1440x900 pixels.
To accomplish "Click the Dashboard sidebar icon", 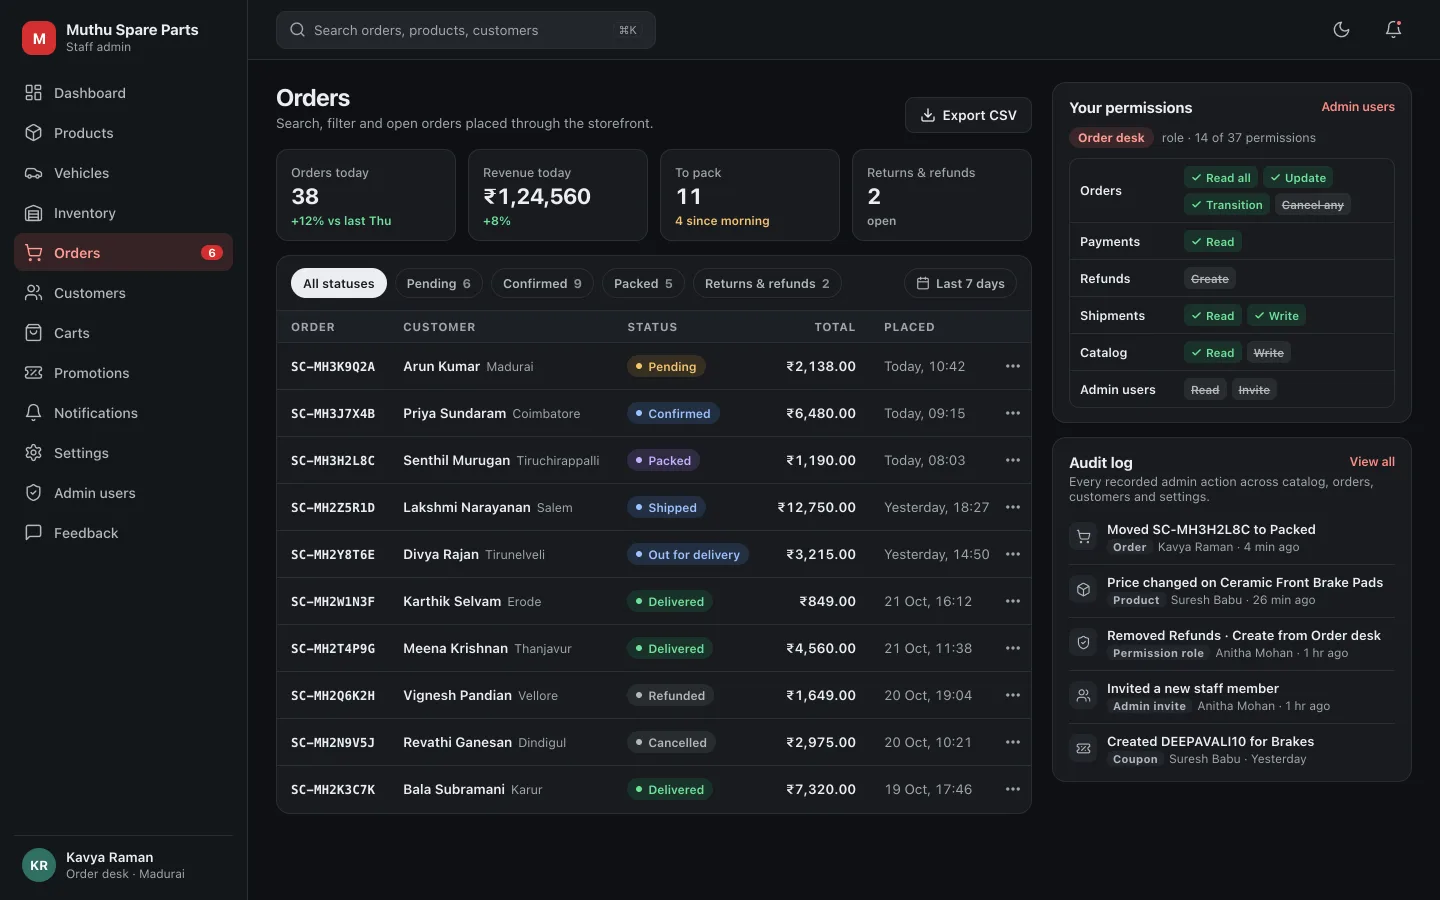I will [x=34, y=93].
